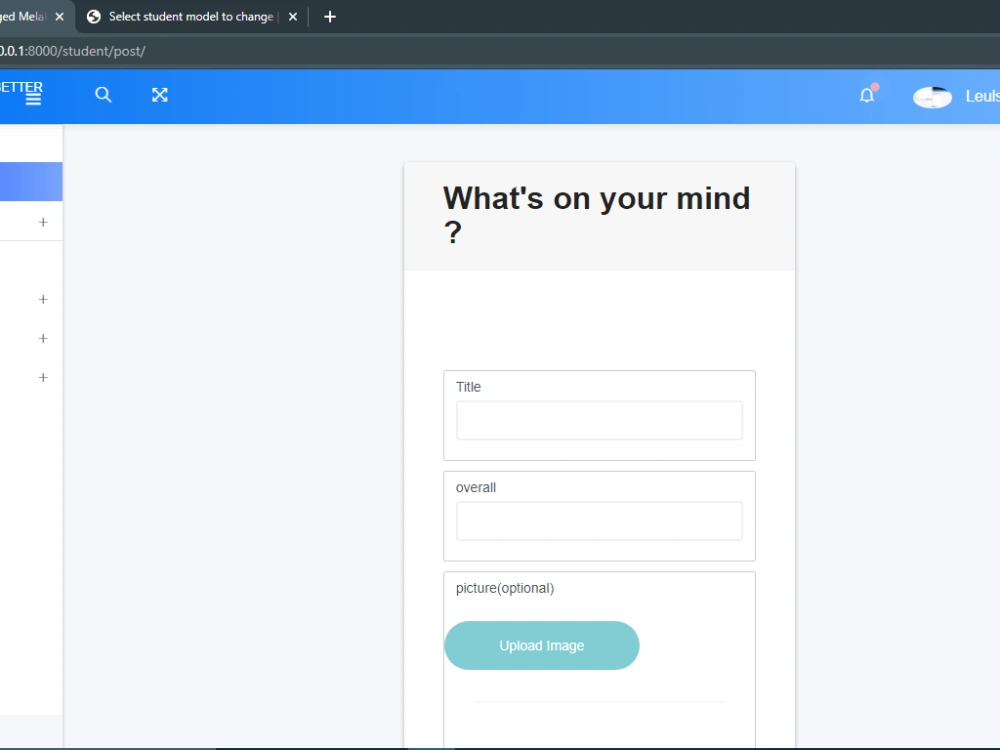Image resolution: width=1000 pixels, height=750 pixels.
Task: Toggle fullscreen with the expand arrows icon
Action: [x=159, y=95]
